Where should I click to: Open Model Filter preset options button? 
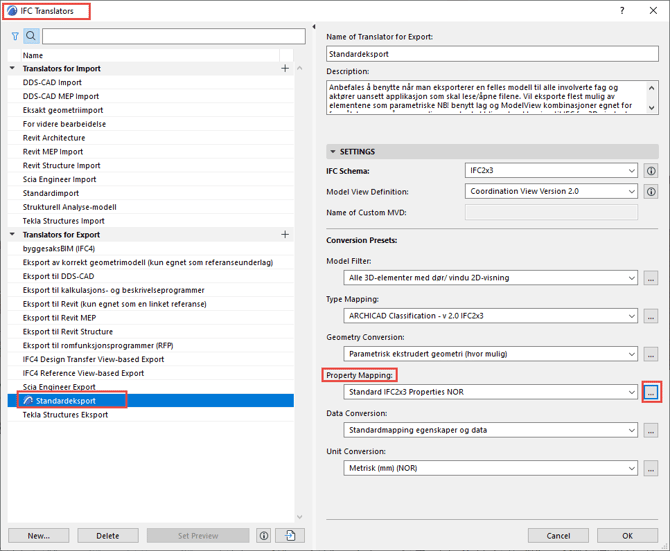[x=651, y=278]
